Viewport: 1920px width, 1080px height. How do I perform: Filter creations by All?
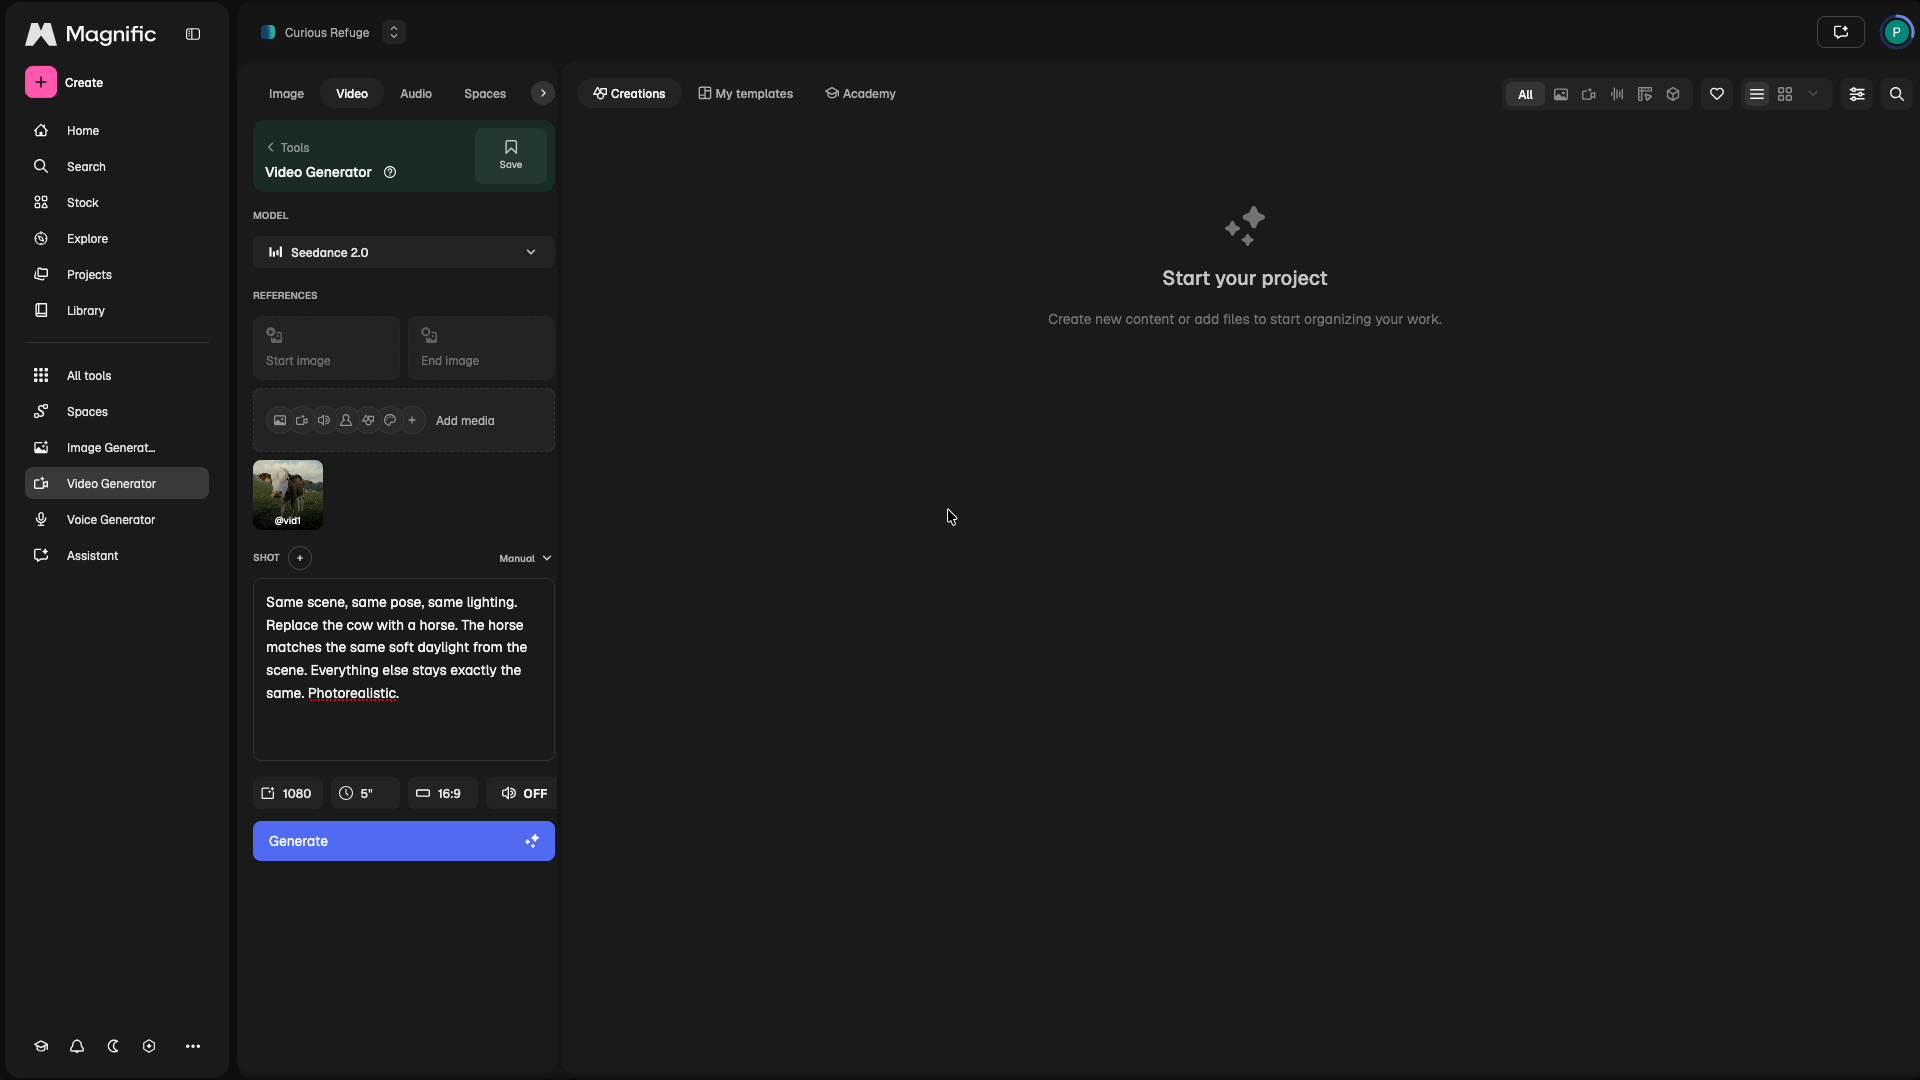(1525, 94)
